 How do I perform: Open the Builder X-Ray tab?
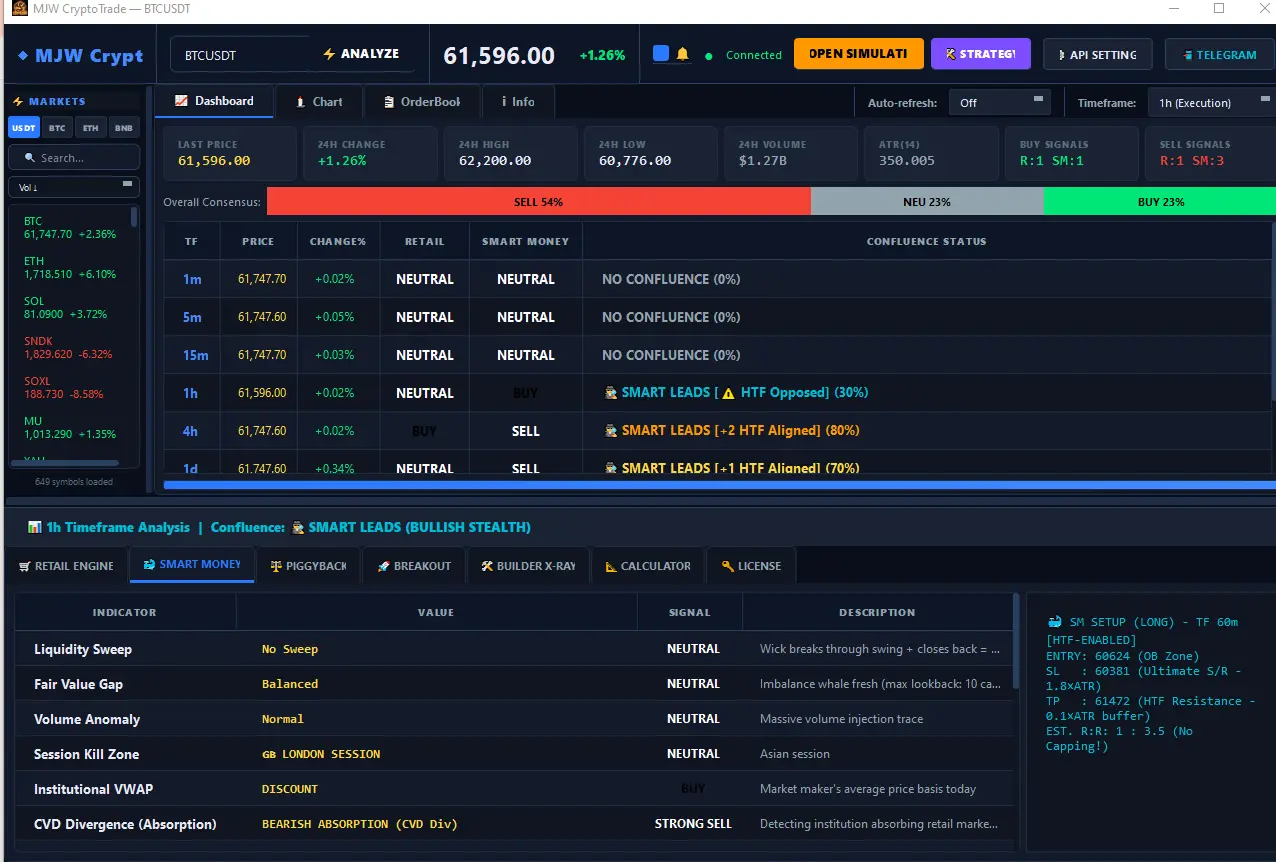tap(528, 566)
